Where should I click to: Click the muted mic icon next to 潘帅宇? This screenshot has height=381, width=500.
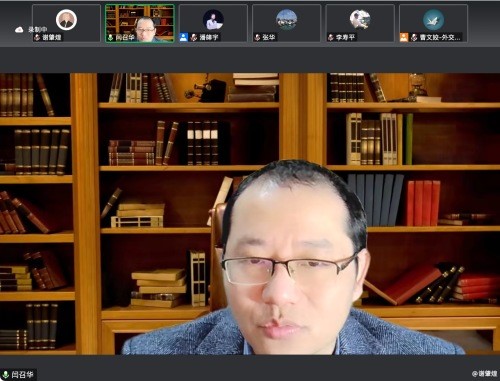[194, 37]
